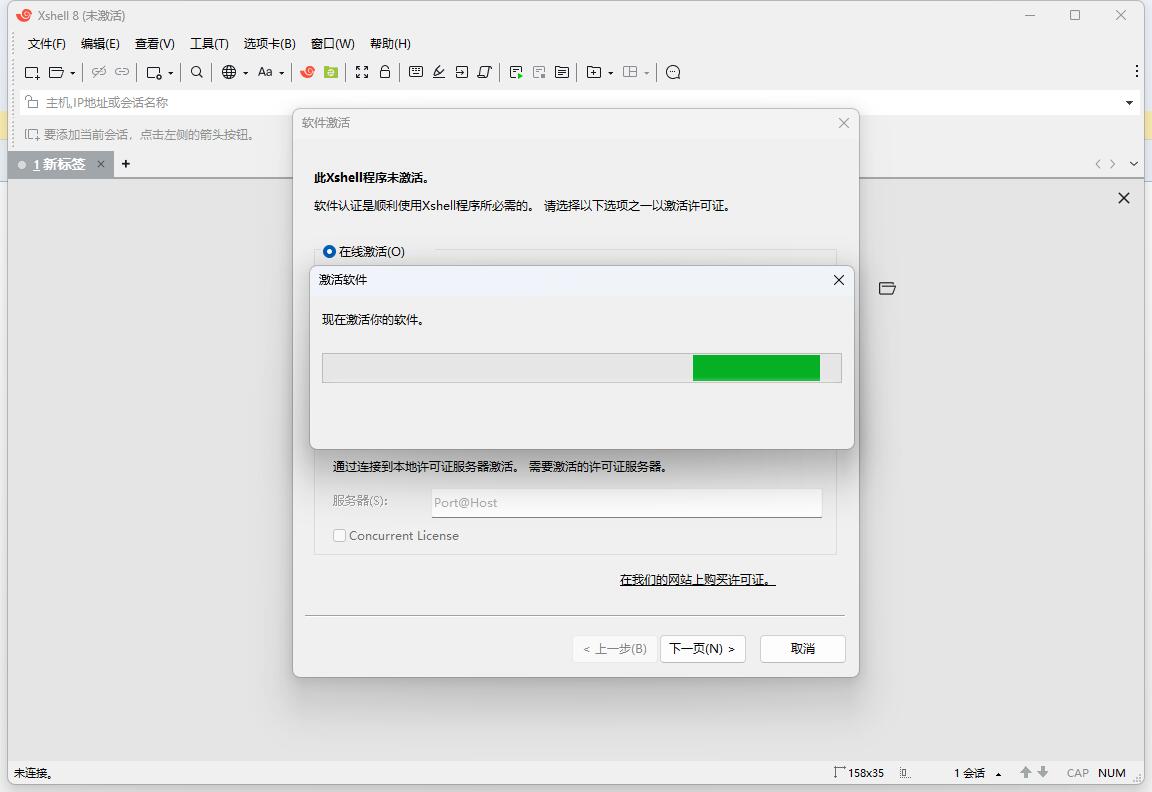This screenshot has height=792, width=1152.
Task: Click the Encoding globe icon
Action: tap(229, 72)
